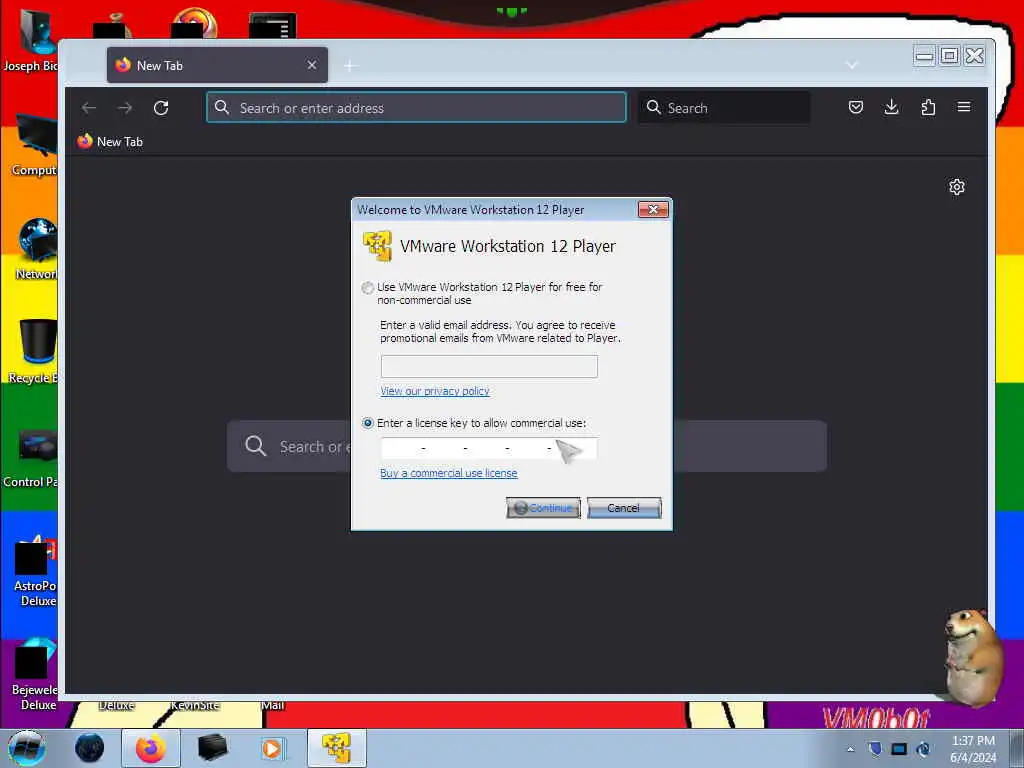Open Save to Pocket icon in Firefox
The width and height of the screenshot is (1024, 768).
point(856,107)
